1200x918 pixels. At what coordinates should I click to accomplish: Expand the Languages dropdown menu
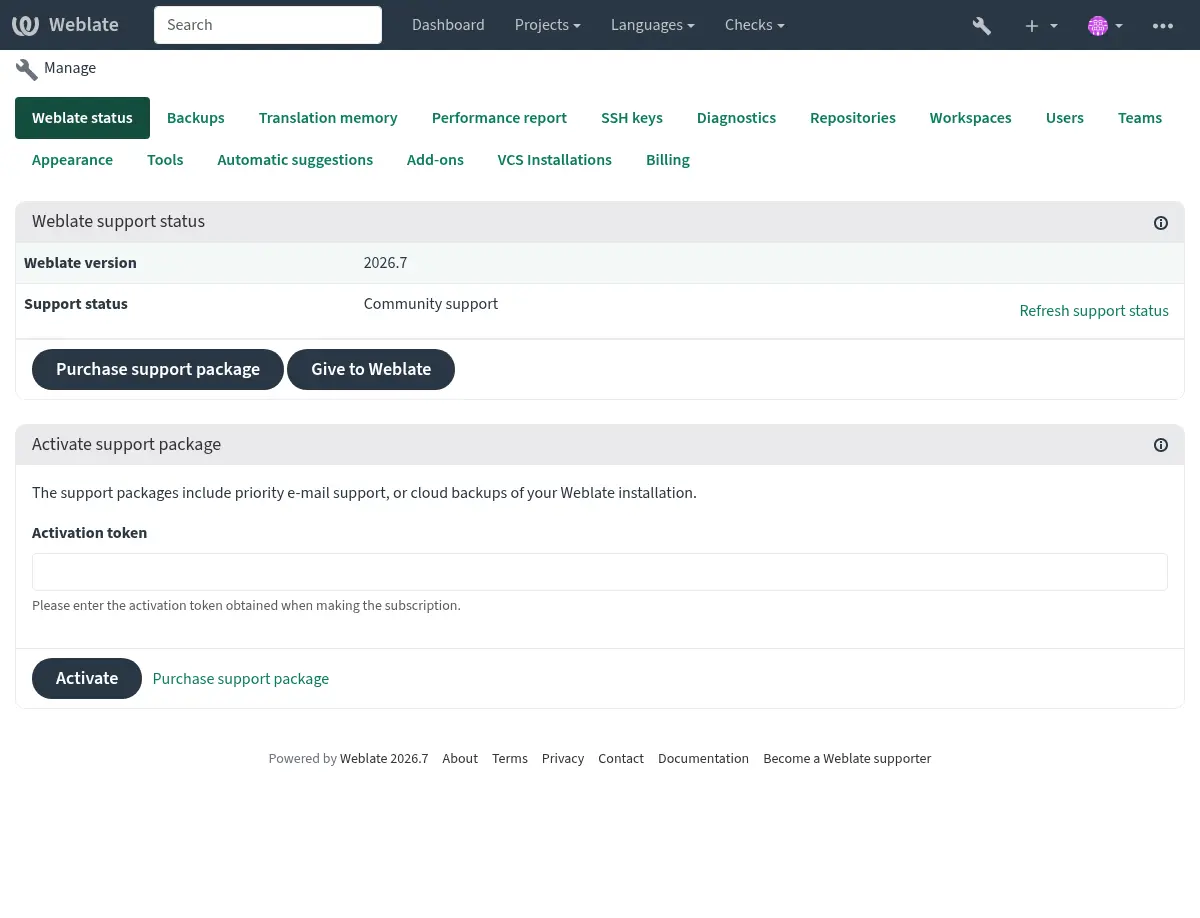pos(653,25)
